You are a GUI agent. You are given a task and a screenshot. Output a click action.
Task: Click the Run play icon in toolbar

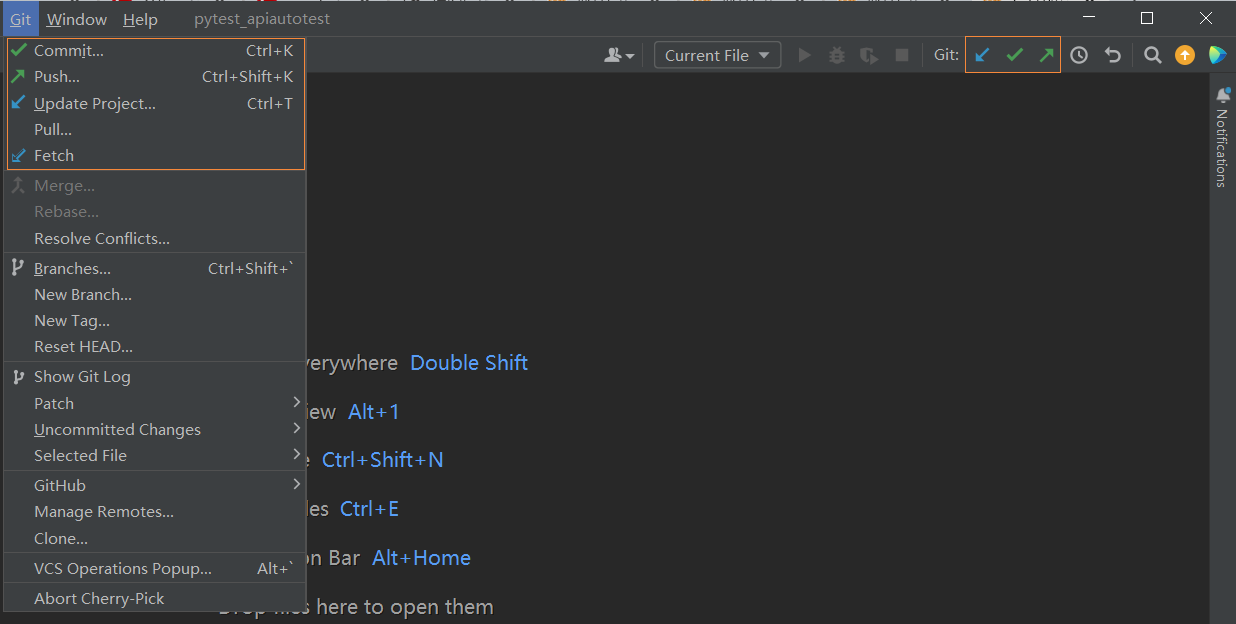[805, 55]
